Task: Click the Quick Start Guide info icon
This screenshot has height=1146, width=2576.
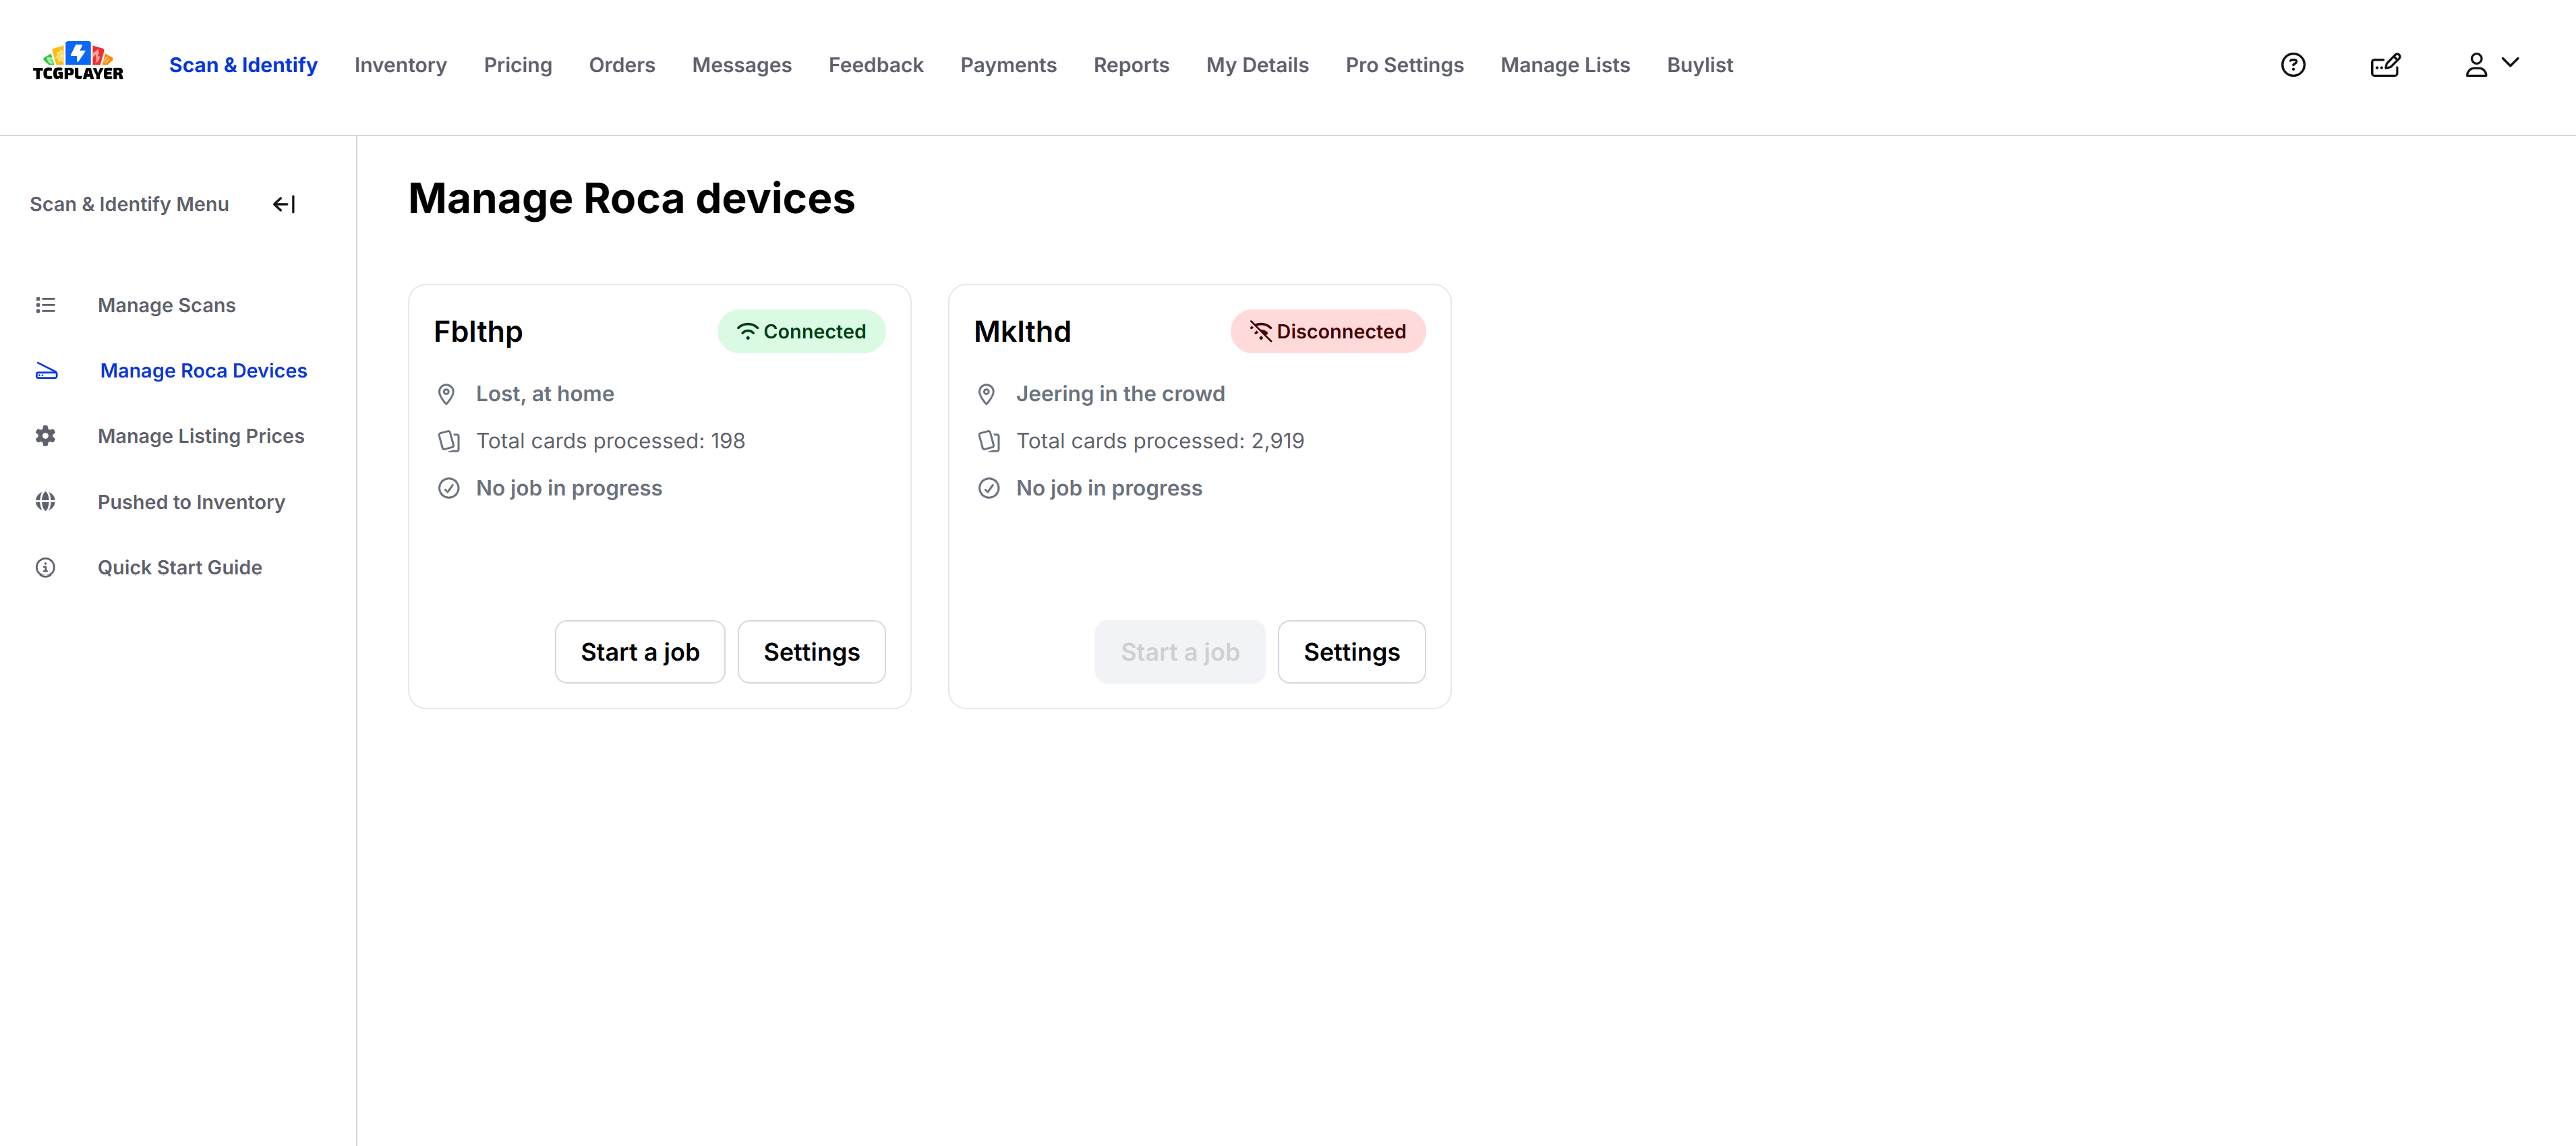Action: (x=45, y=567)
